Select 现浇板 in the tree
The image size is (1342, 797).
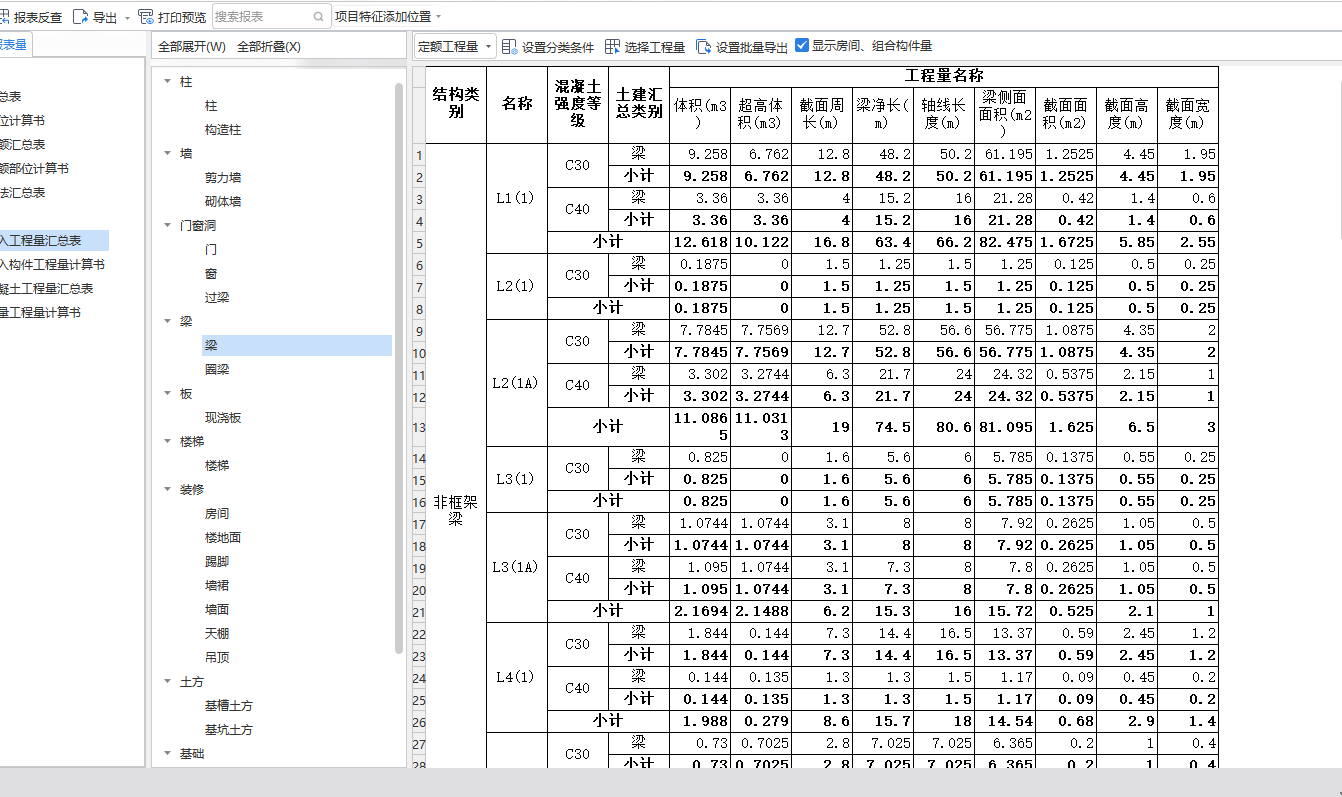click(223, 418)
